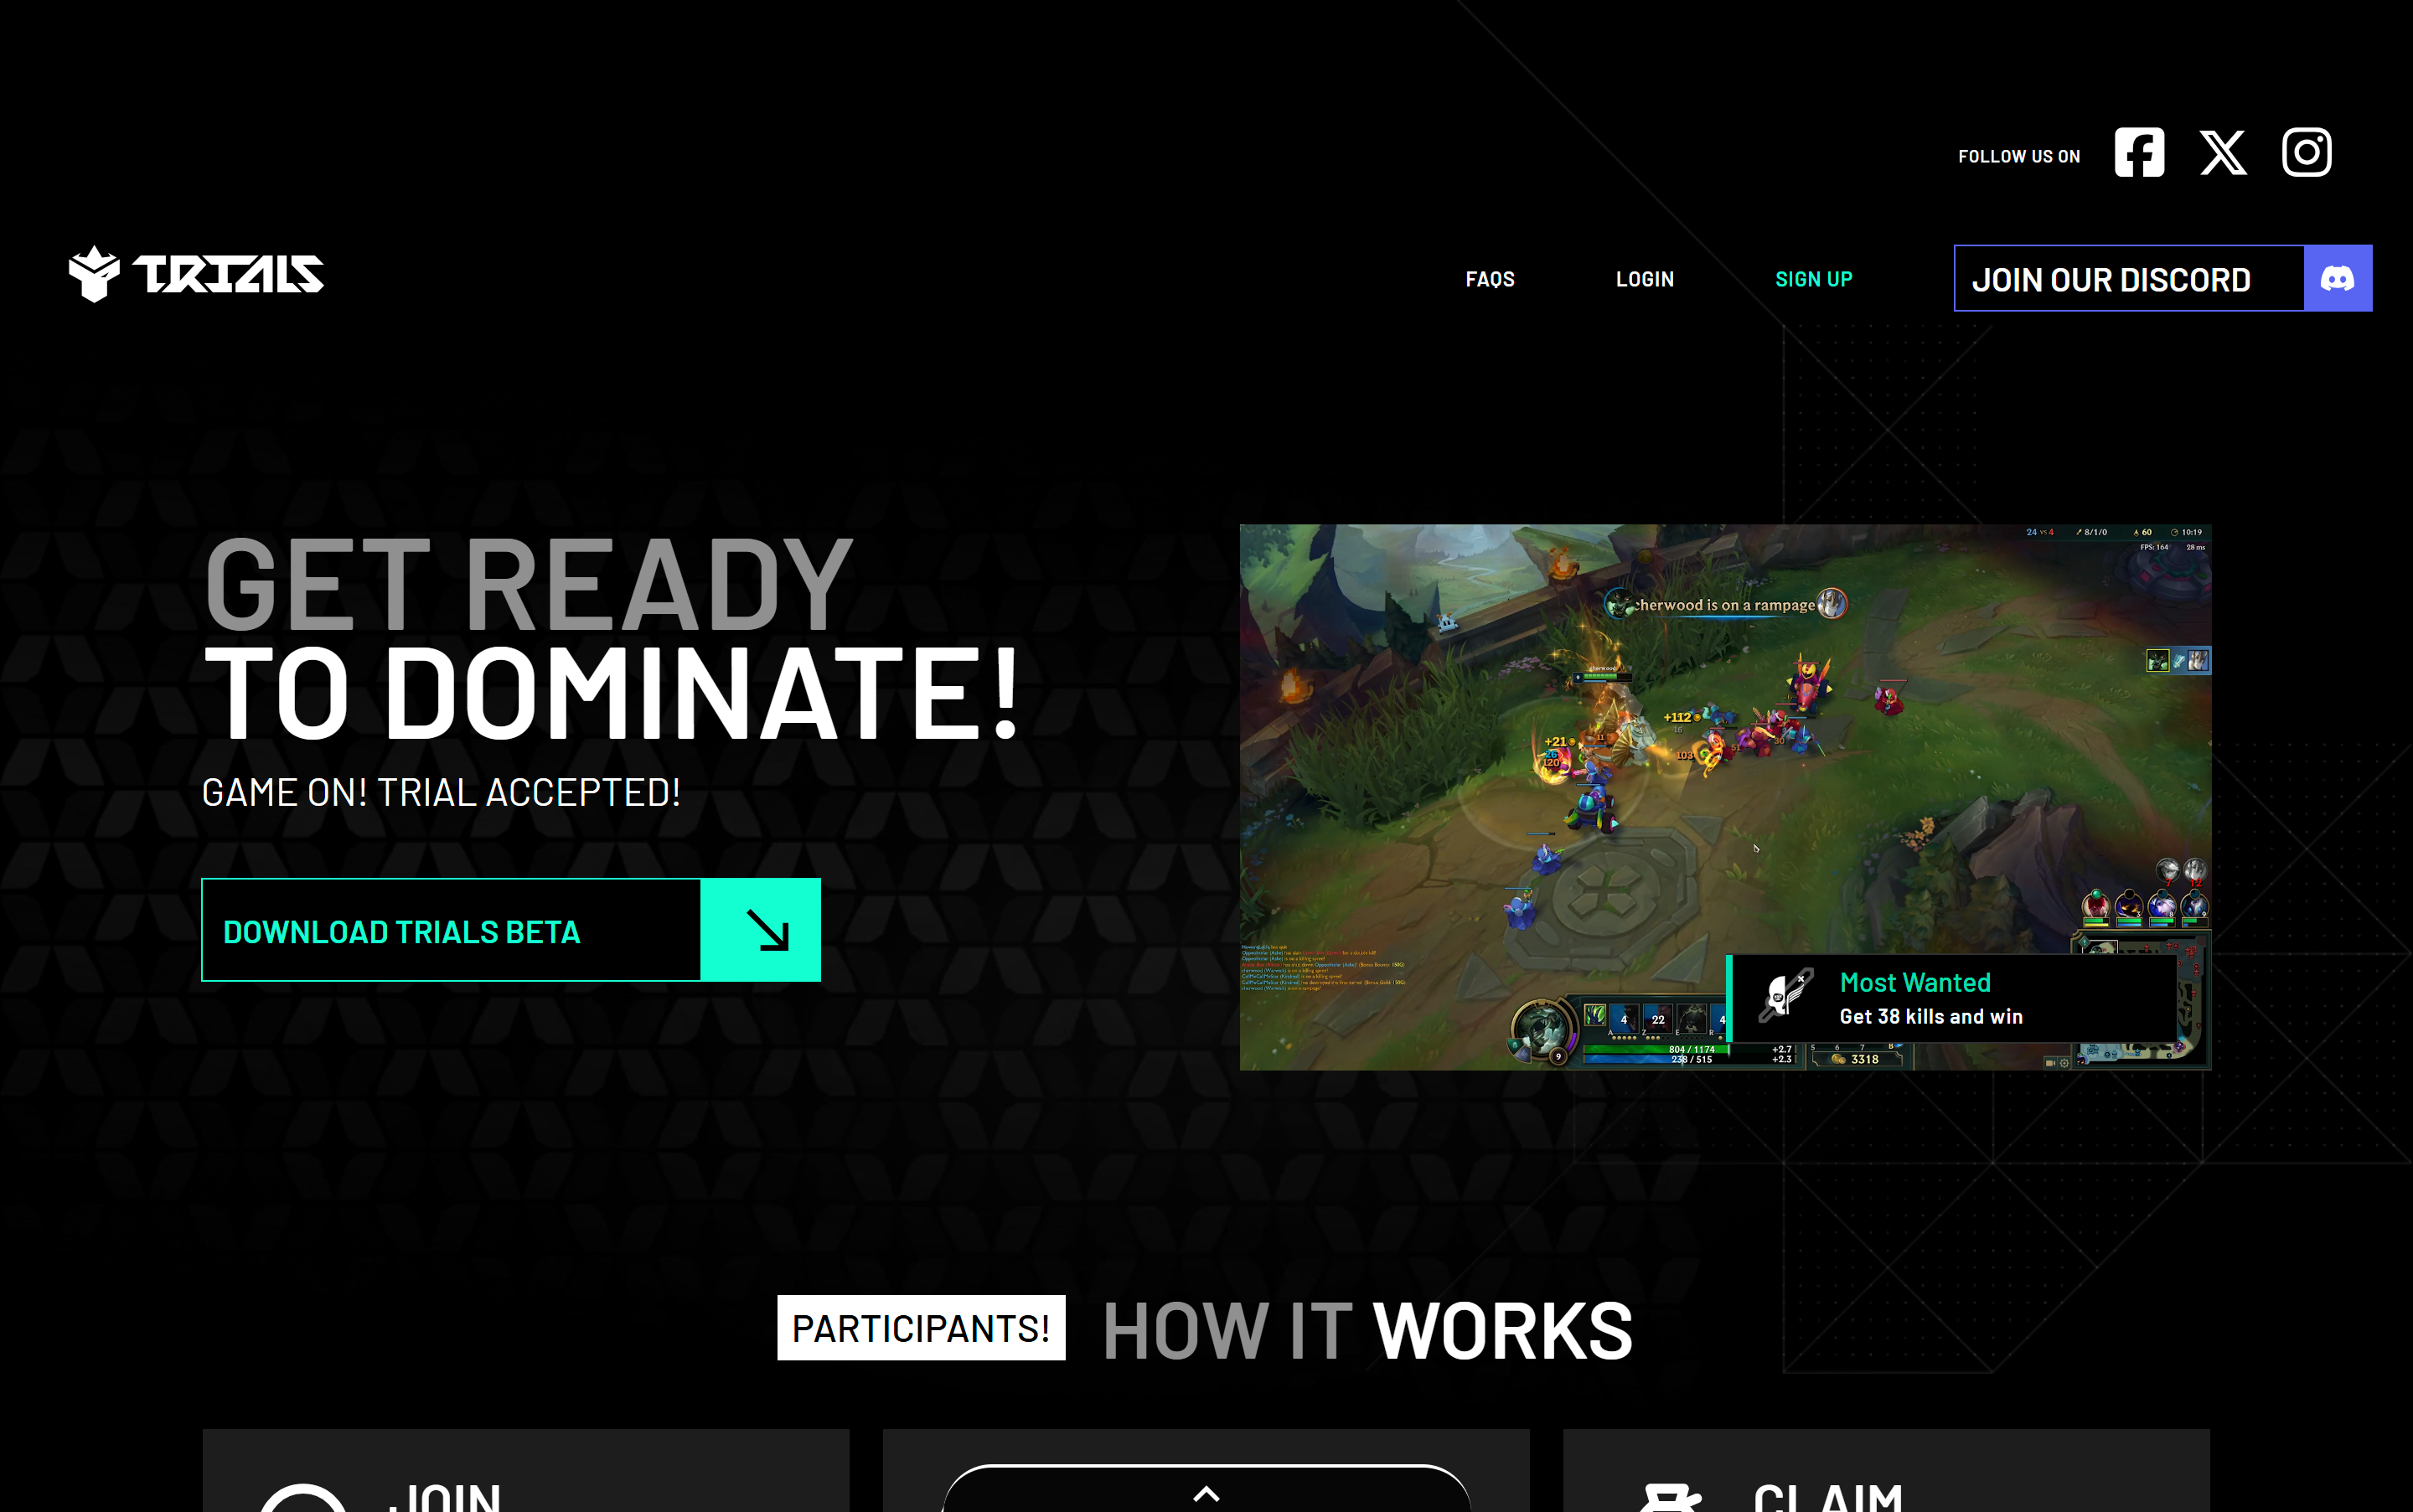Click the upward chevron at page bottom

(x=1207, y=1494)
